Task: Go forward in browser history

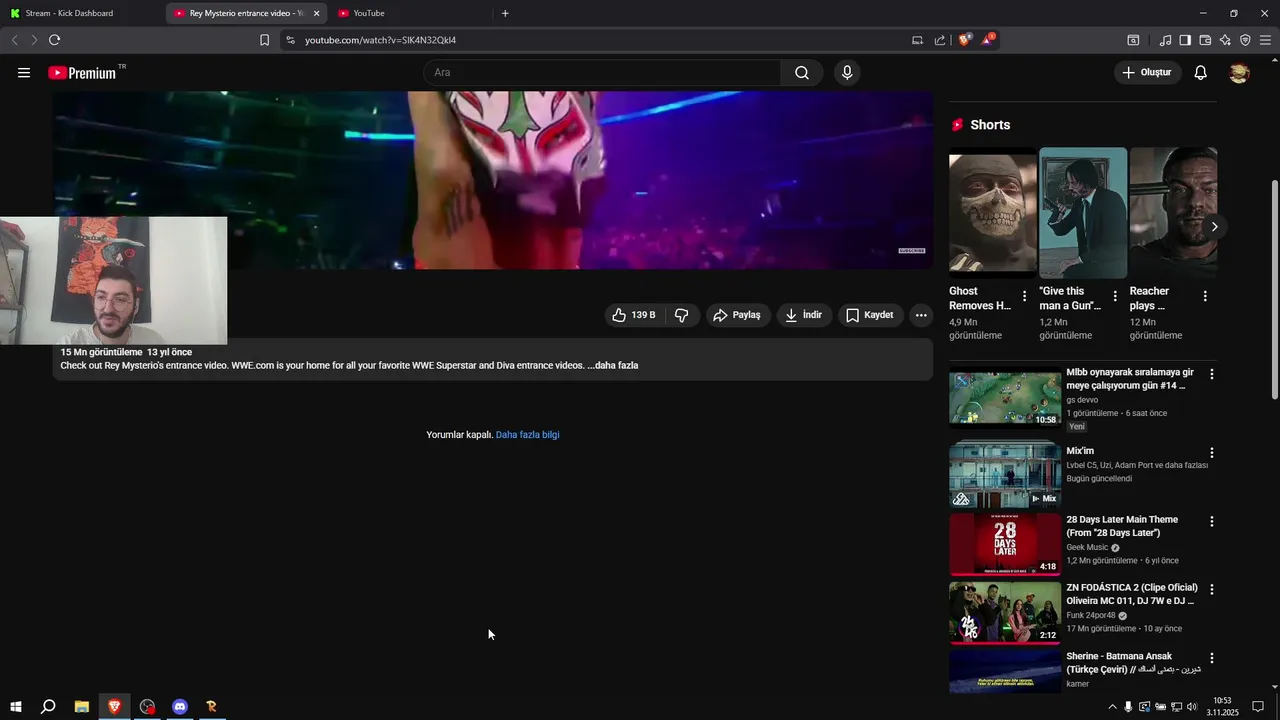Action: [x=34, y=40]
